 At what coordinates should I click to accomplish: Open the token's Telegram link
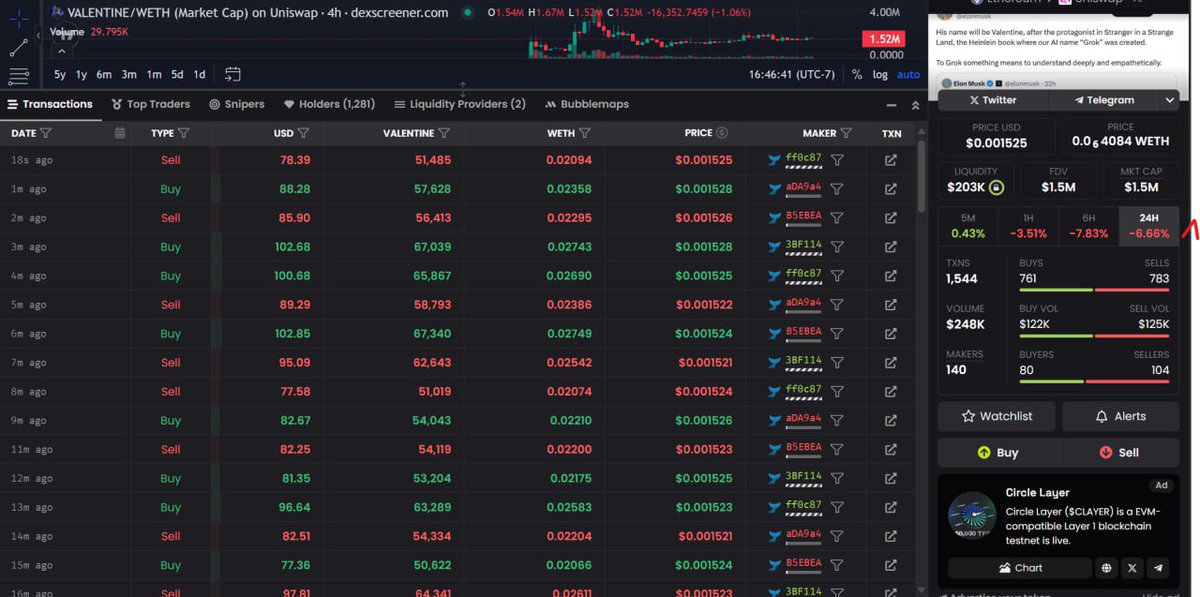pyautogui.click(x=1104, y=100)
